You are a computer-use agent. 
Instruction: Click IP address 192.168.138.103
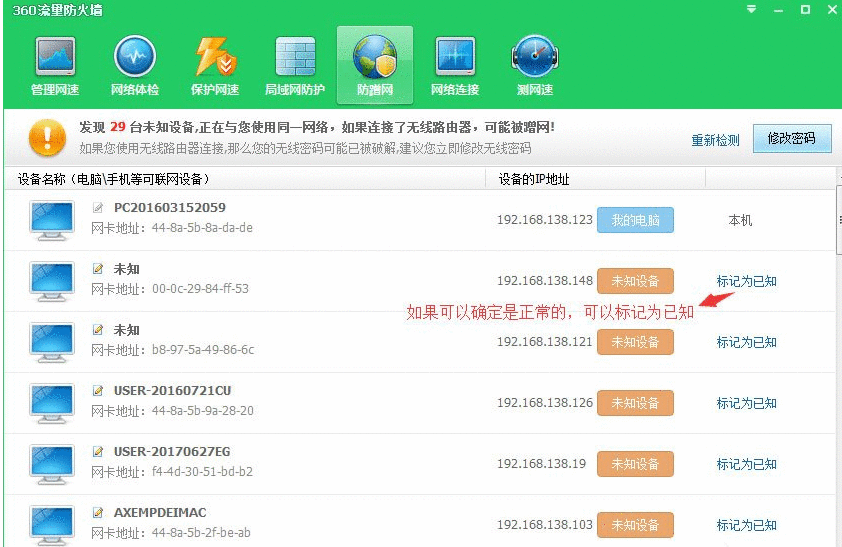[x=545, y=525]
